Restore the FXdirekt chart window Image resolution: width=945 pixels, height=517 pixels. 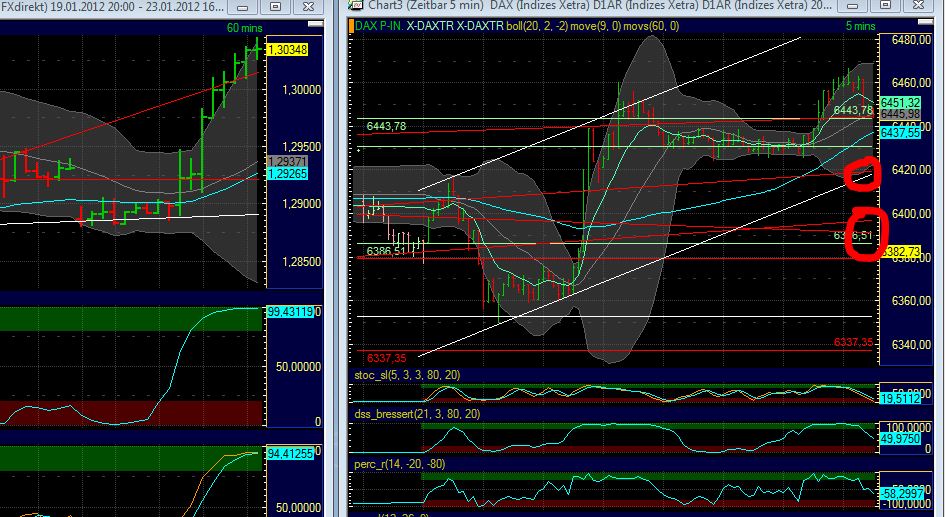coord(275,7)
